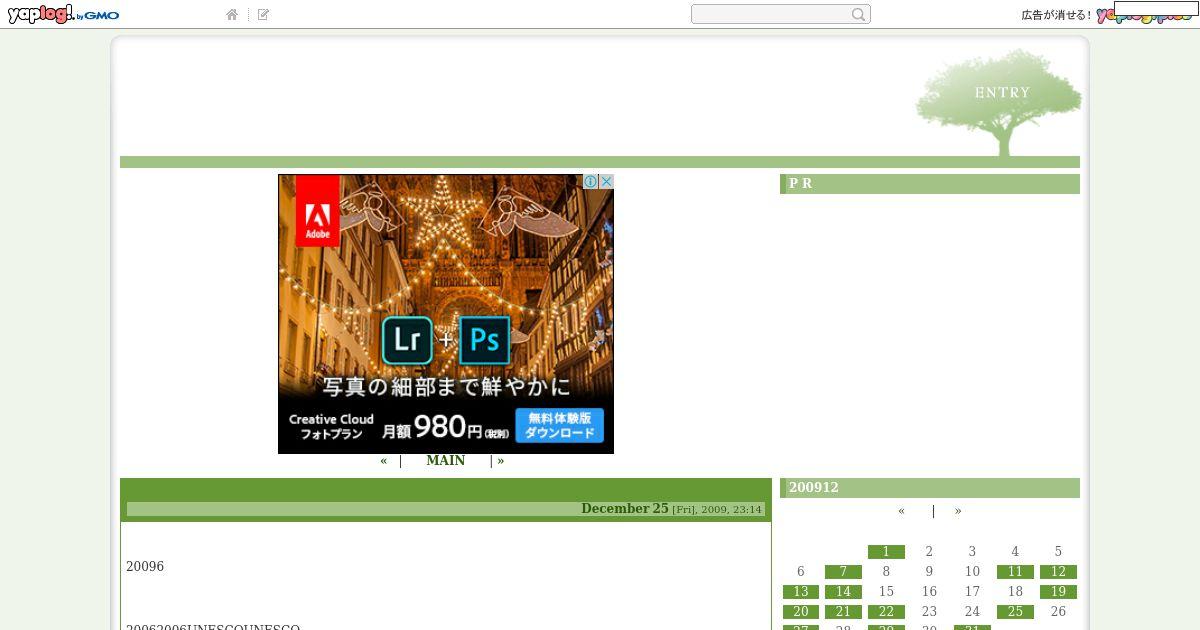Viewport: 1200px width, 630px height.
Task: Click calendar day 15 text
Action: pos(886,592)
